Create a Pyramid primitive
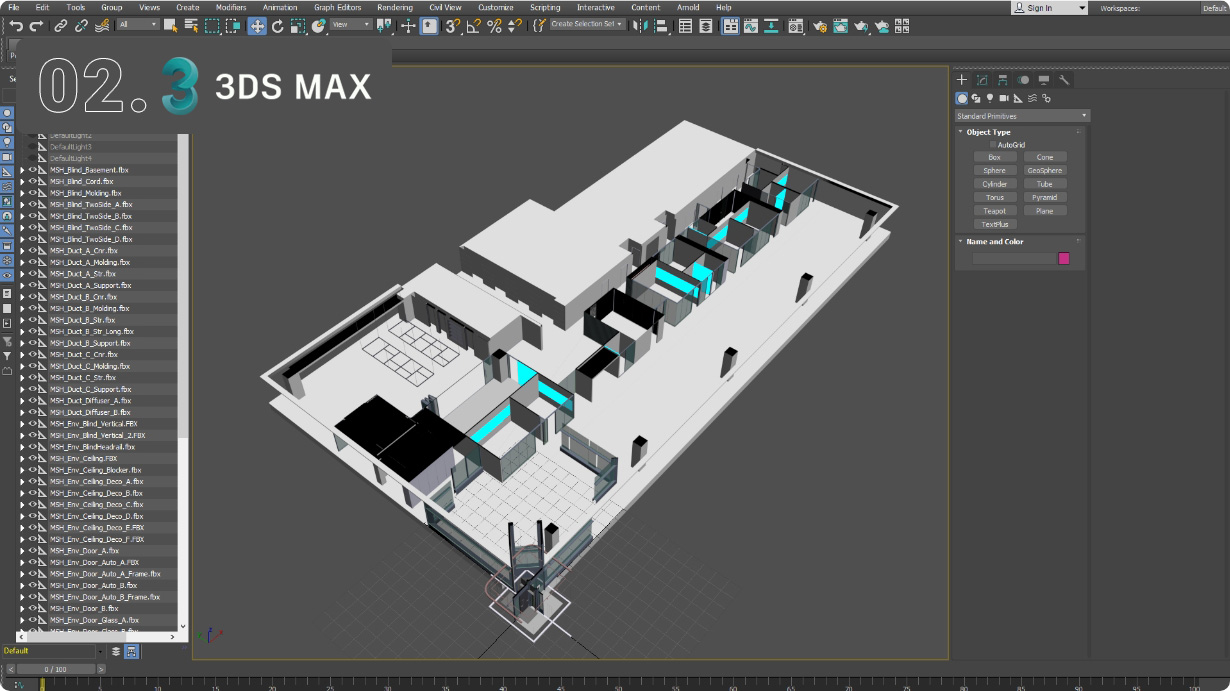1230x691 pixels. click(1045, 197)
